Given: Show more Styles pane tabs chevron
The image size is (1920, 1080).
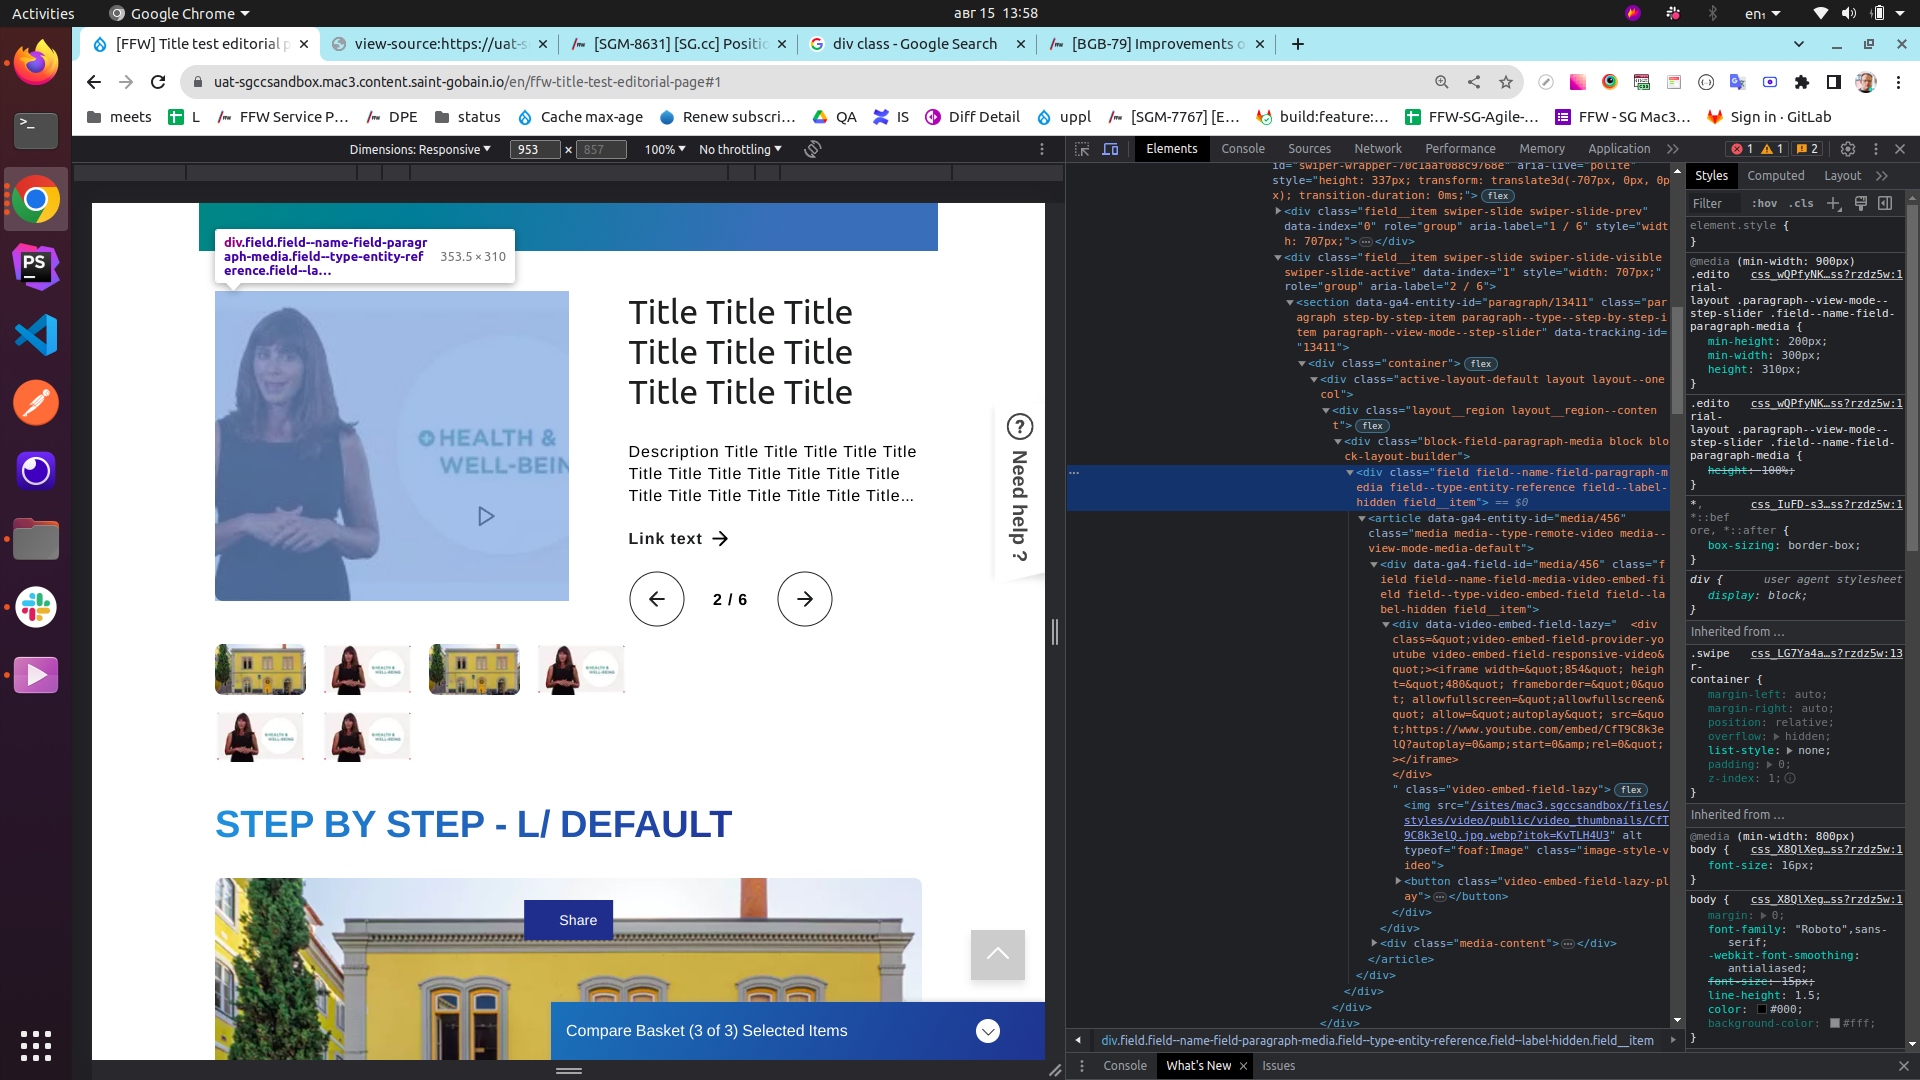Looking at the screenshot, I should (1882, 176).
